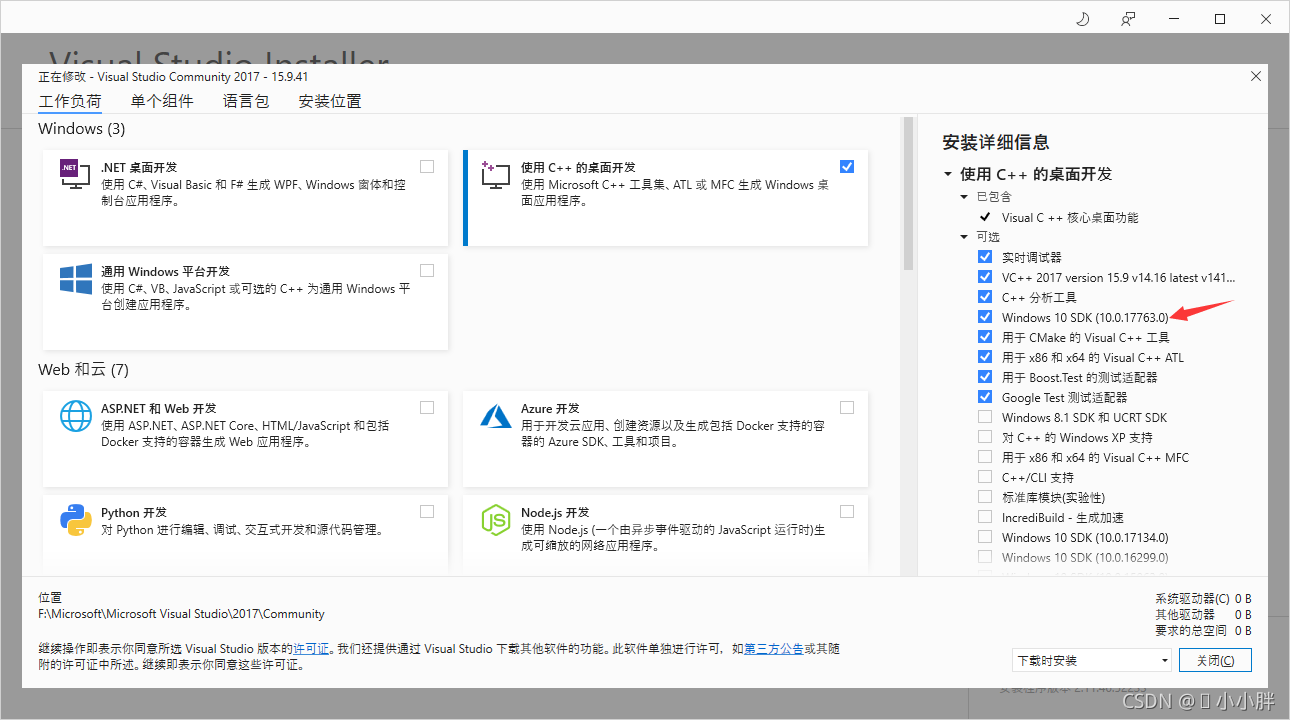Enable Python 开发 workload checkbox

tap(427, 511)
